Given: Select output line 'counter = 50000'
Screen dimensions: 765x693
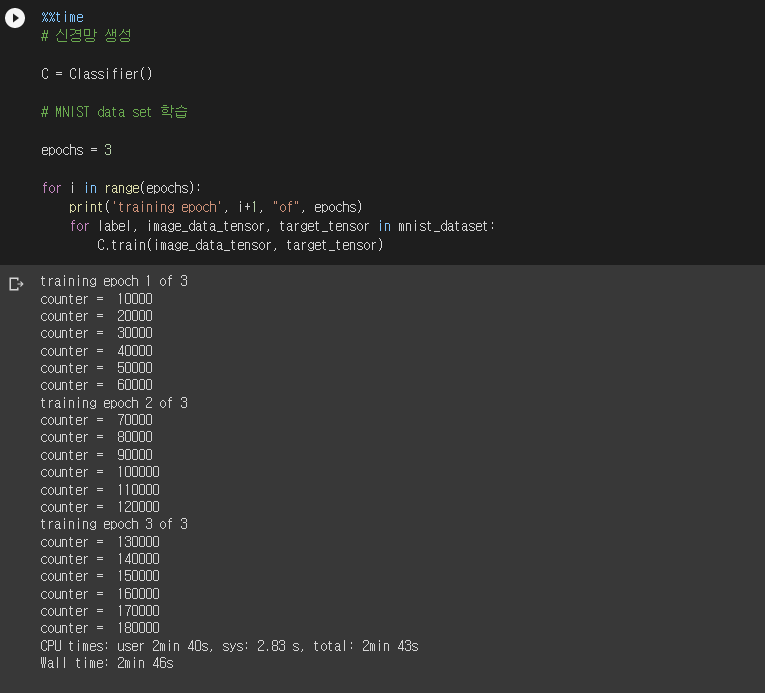Looking at the screenshot, I should coord(97,368).
